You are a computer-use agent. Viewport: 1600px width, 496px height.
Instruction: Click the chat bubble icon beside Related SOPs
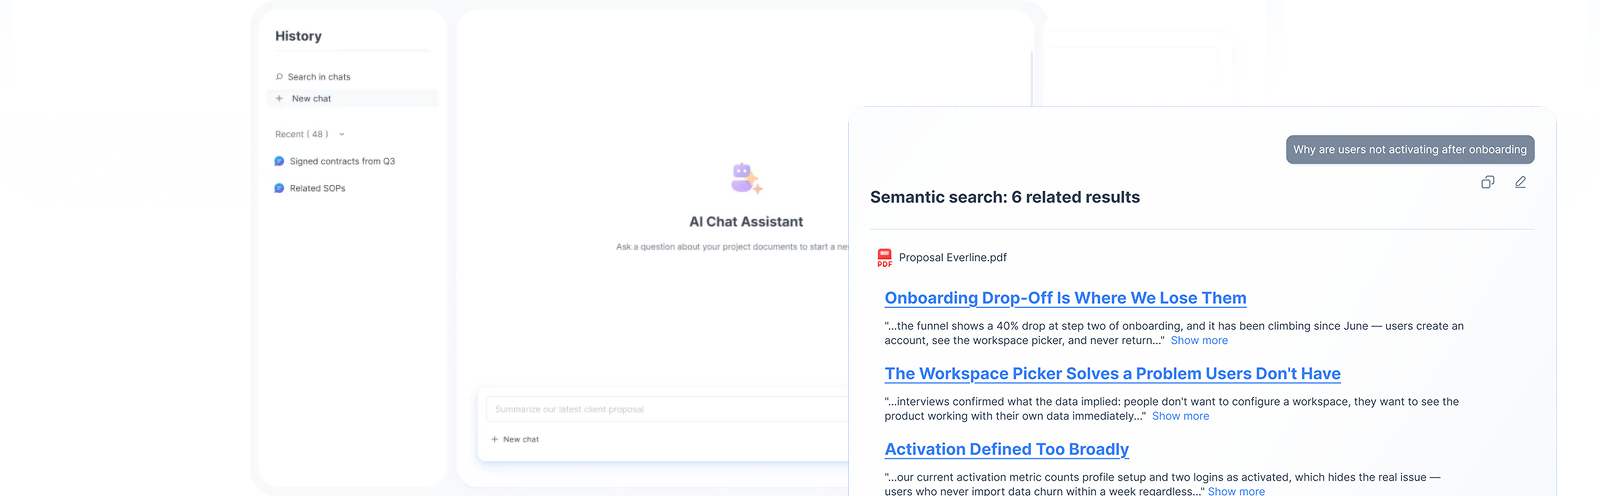point(279,188)
